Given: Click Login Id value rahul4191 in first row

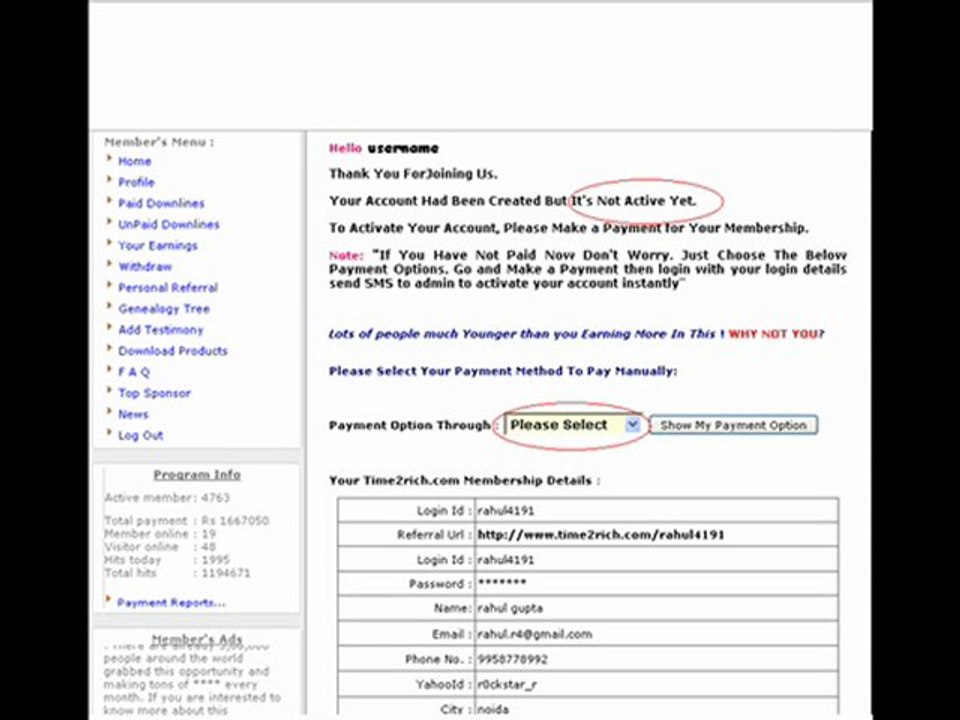Looking at the screenshot, I should pyautogui.click(x=506, y=511).
